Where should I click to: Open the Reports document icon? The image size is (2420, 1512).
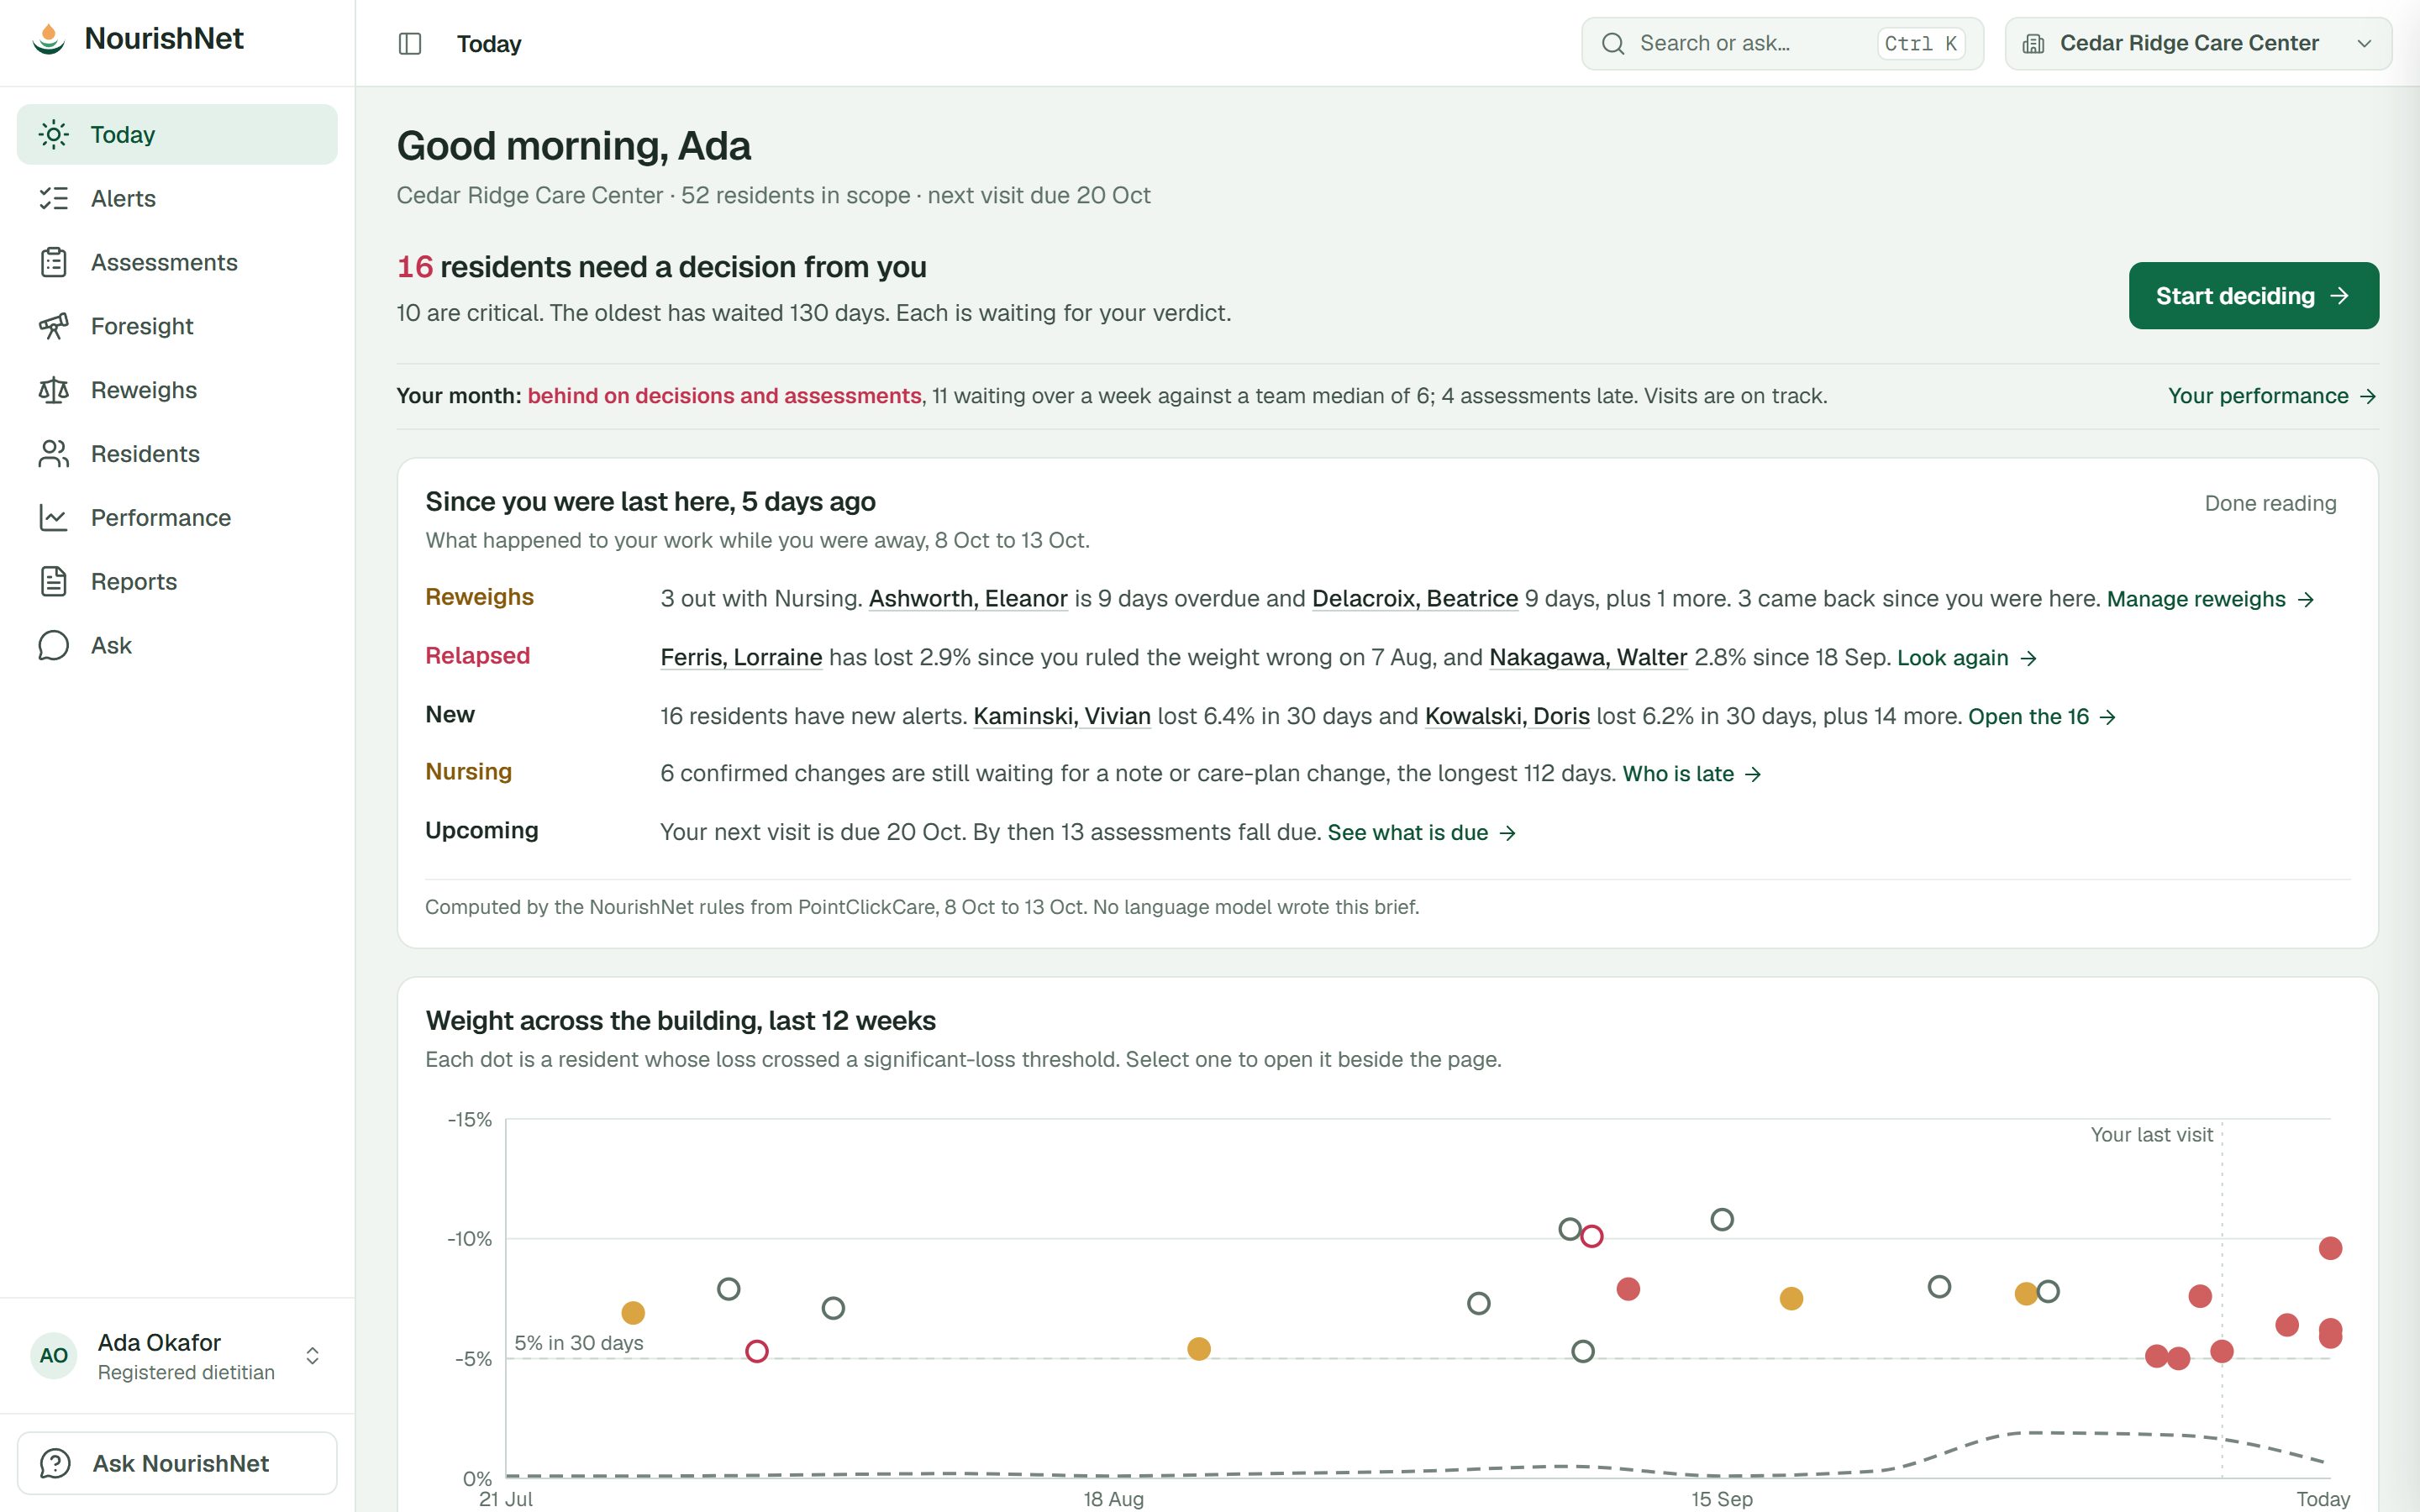point(54,581)
